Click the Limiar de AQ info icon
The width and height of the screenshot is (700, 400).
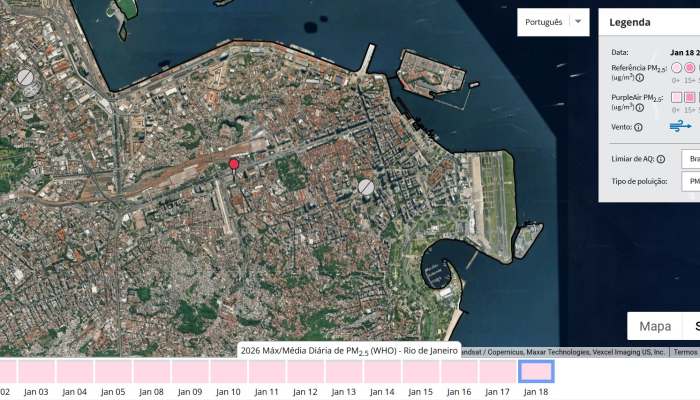coord(661,159)
